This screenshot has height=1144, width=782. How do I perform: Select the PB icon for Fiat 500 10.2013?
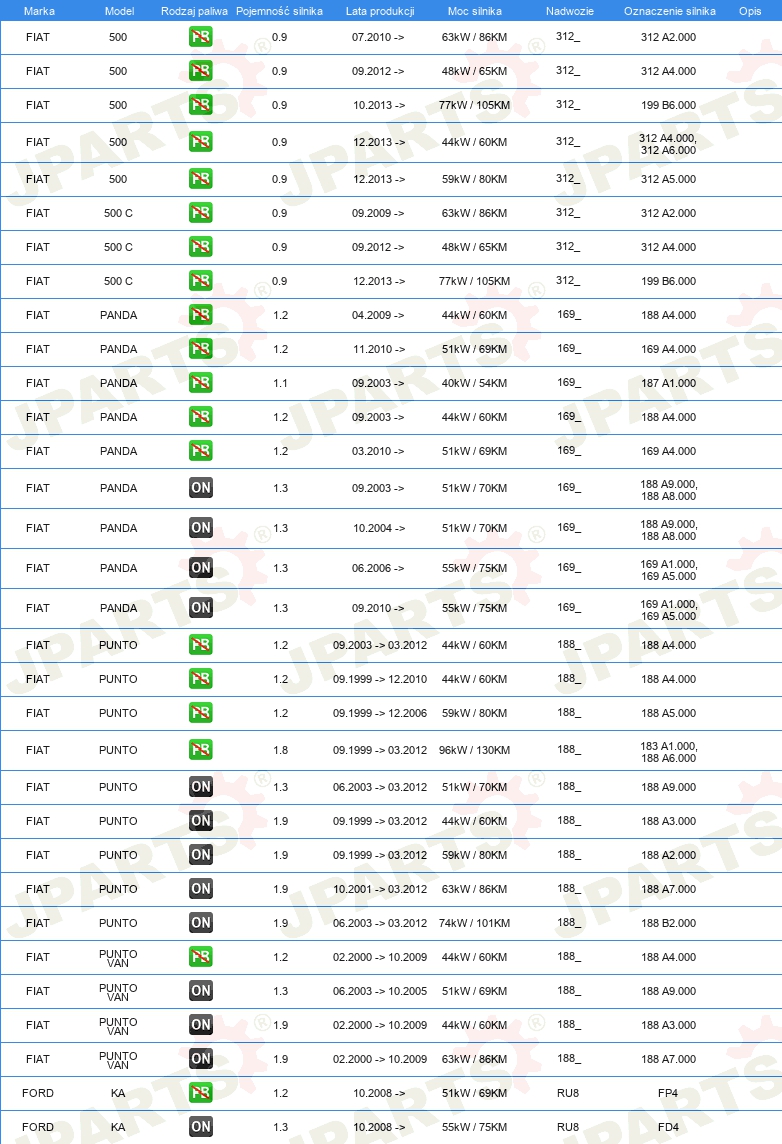pos(201,105)
